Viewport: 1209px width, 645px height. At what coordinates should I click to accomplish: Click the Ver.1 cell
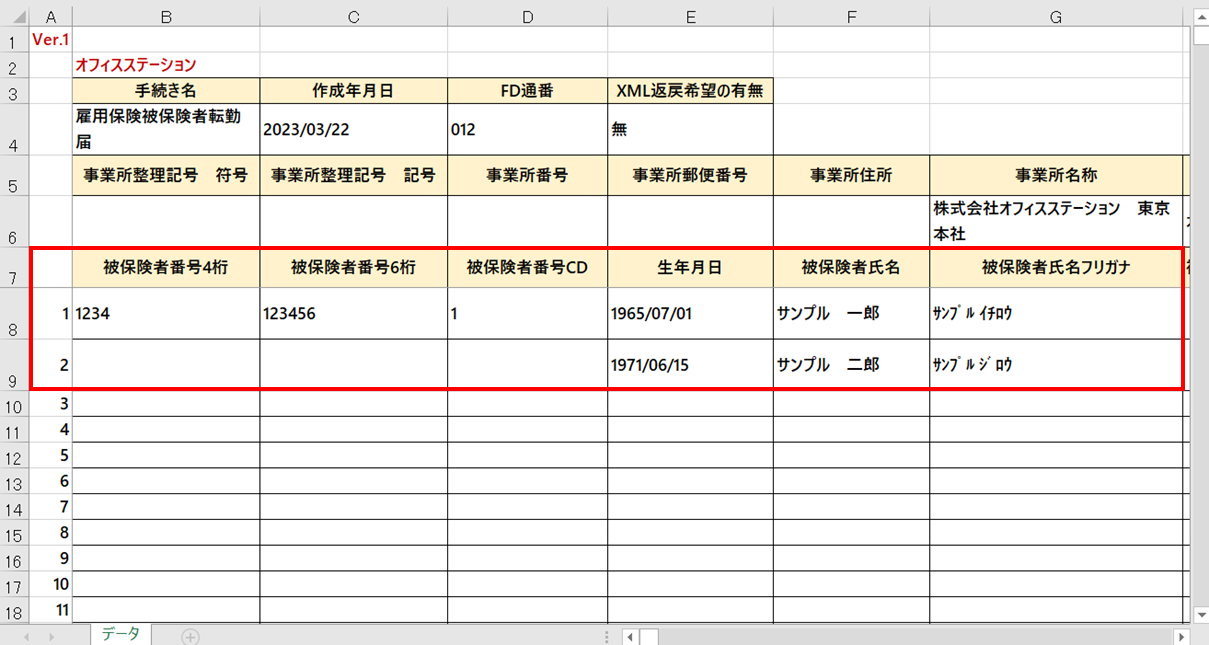(51, 40)
